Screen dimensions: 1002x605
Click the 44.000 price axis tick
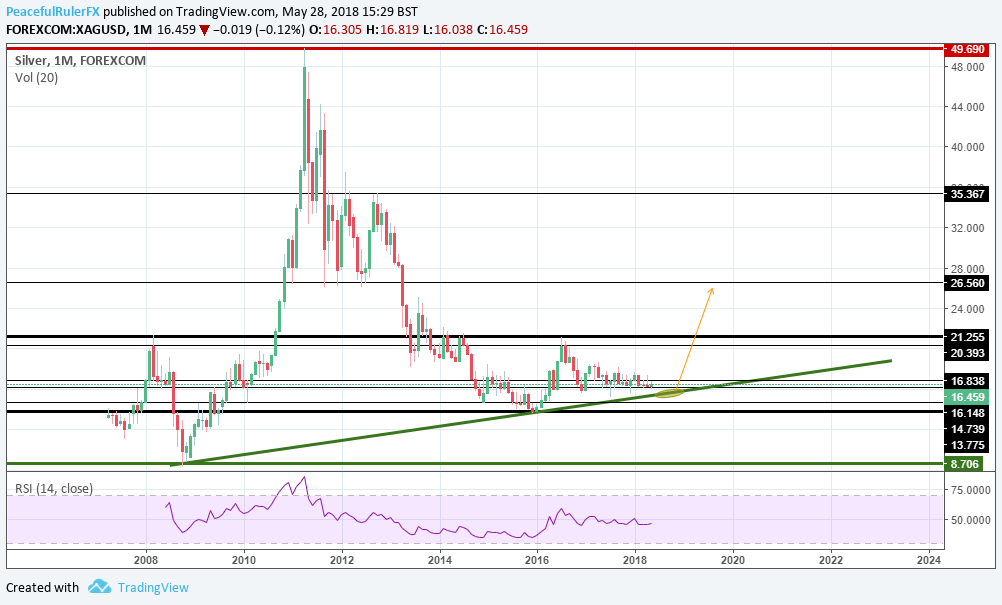click(967, 107)
